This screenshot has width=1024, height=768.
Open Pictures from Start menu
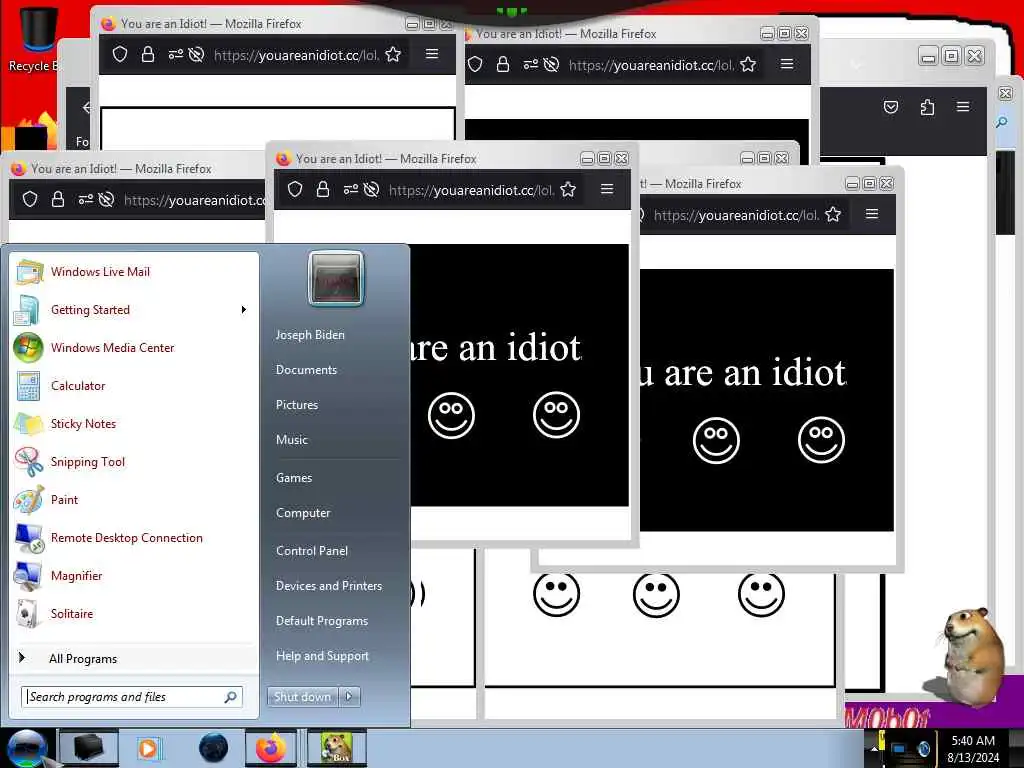click(x=297, y=405)
